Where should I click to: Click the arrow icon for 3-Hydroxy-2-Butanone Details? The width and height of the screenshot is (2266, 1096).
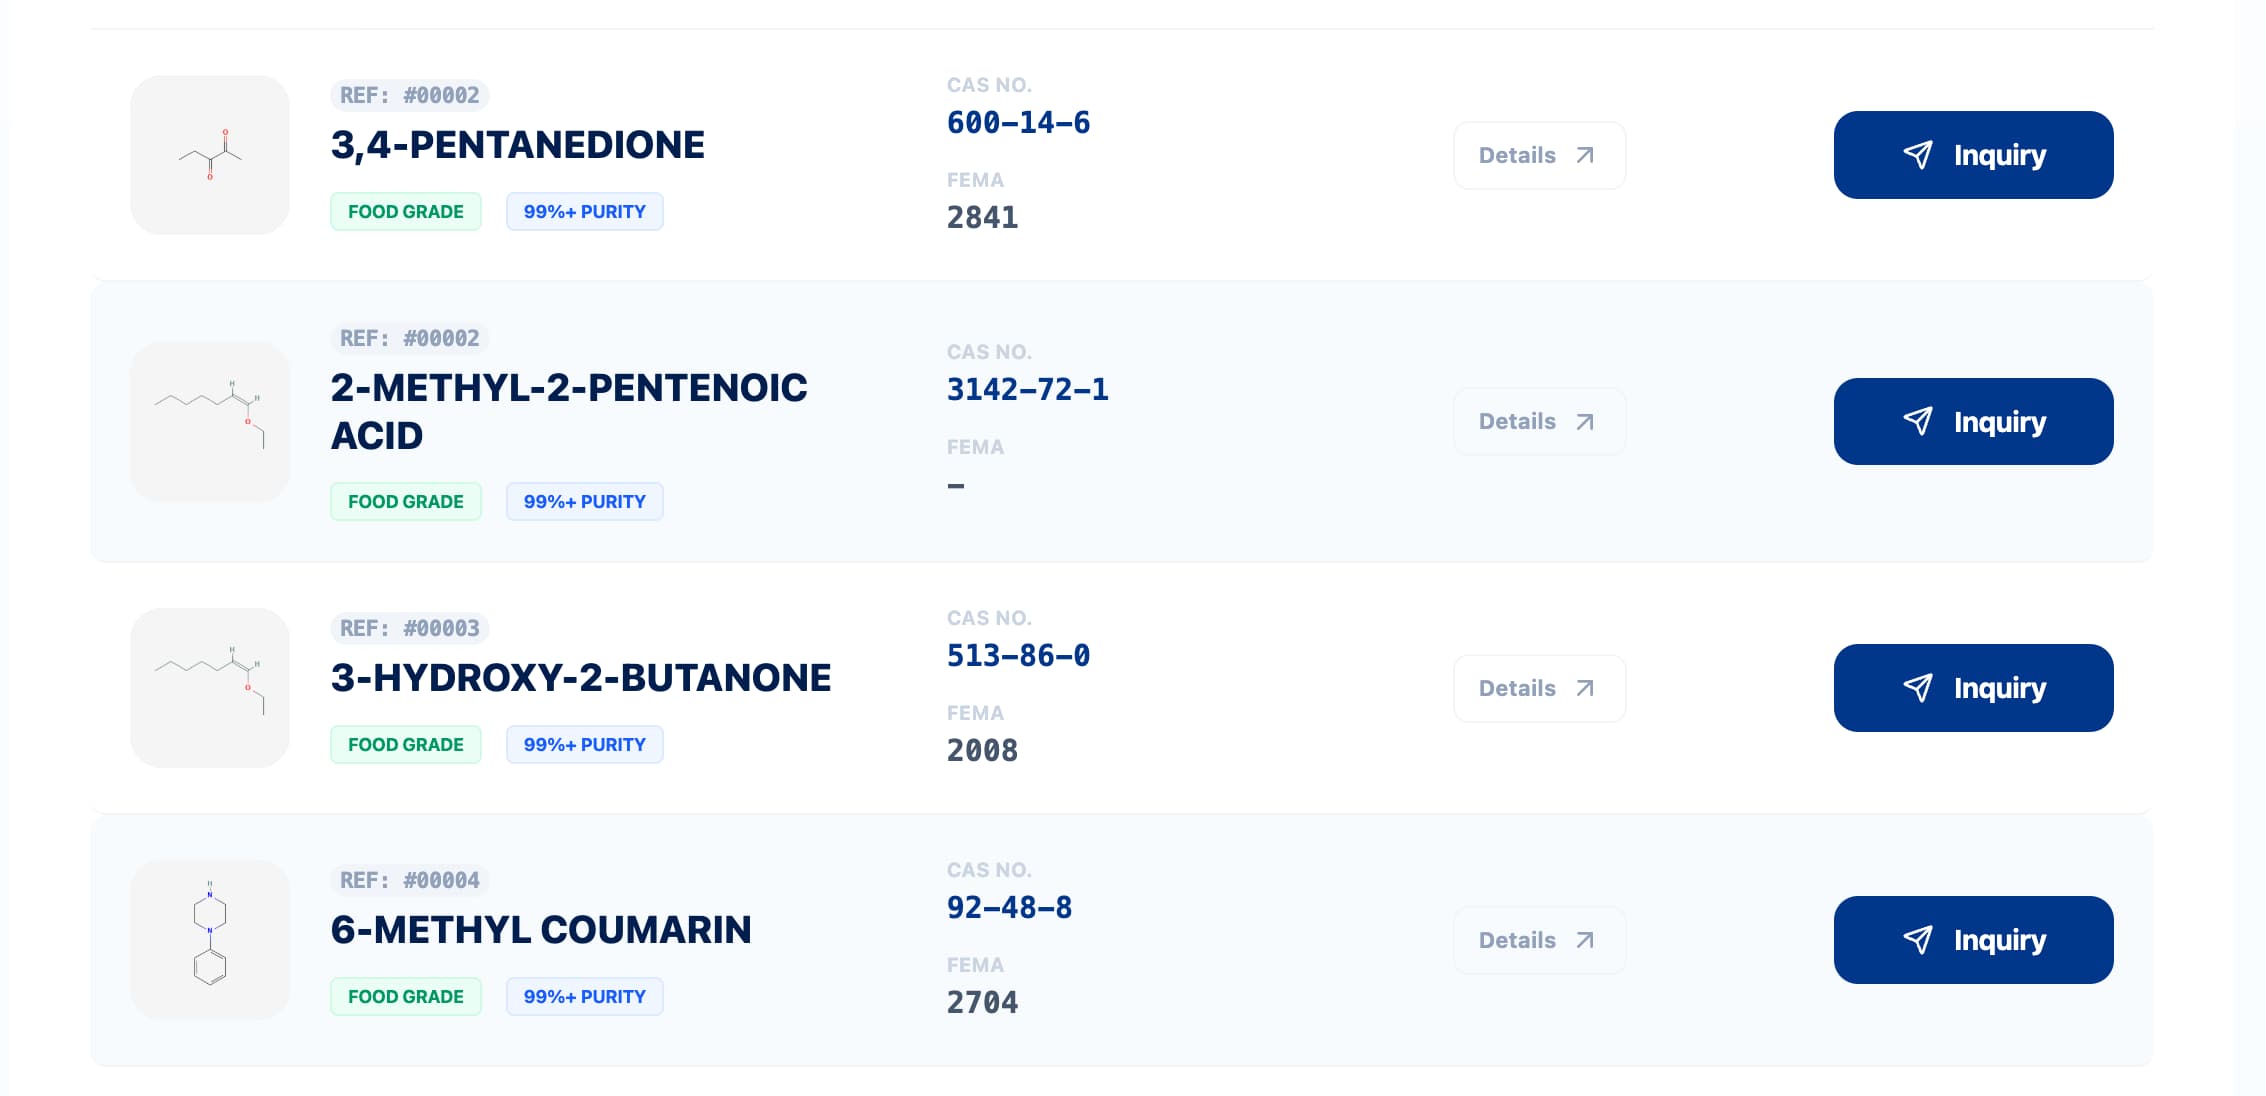[x=1585, y=688]
